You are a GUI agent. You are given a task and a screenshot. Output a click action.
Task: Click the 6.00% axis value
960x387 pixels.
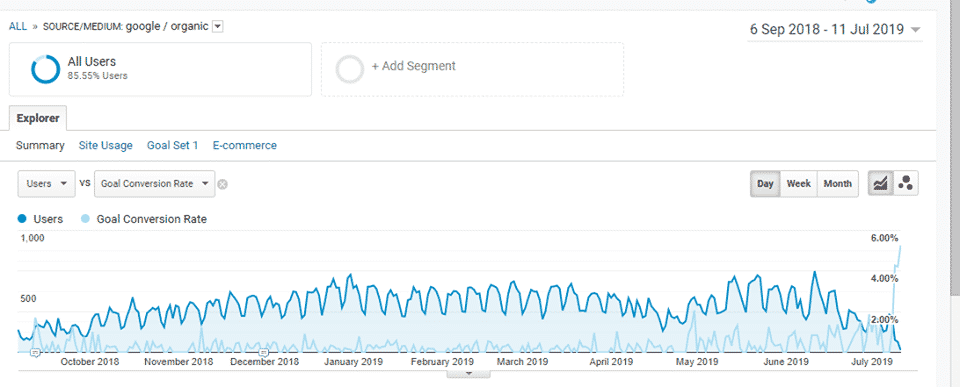coord(884,238)
